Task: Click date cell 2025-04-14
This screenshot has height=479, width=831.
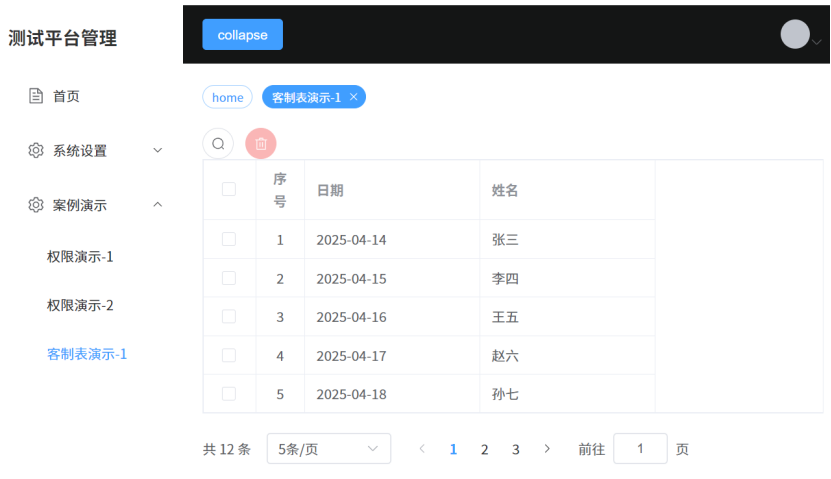Action: tap(351, 240)
